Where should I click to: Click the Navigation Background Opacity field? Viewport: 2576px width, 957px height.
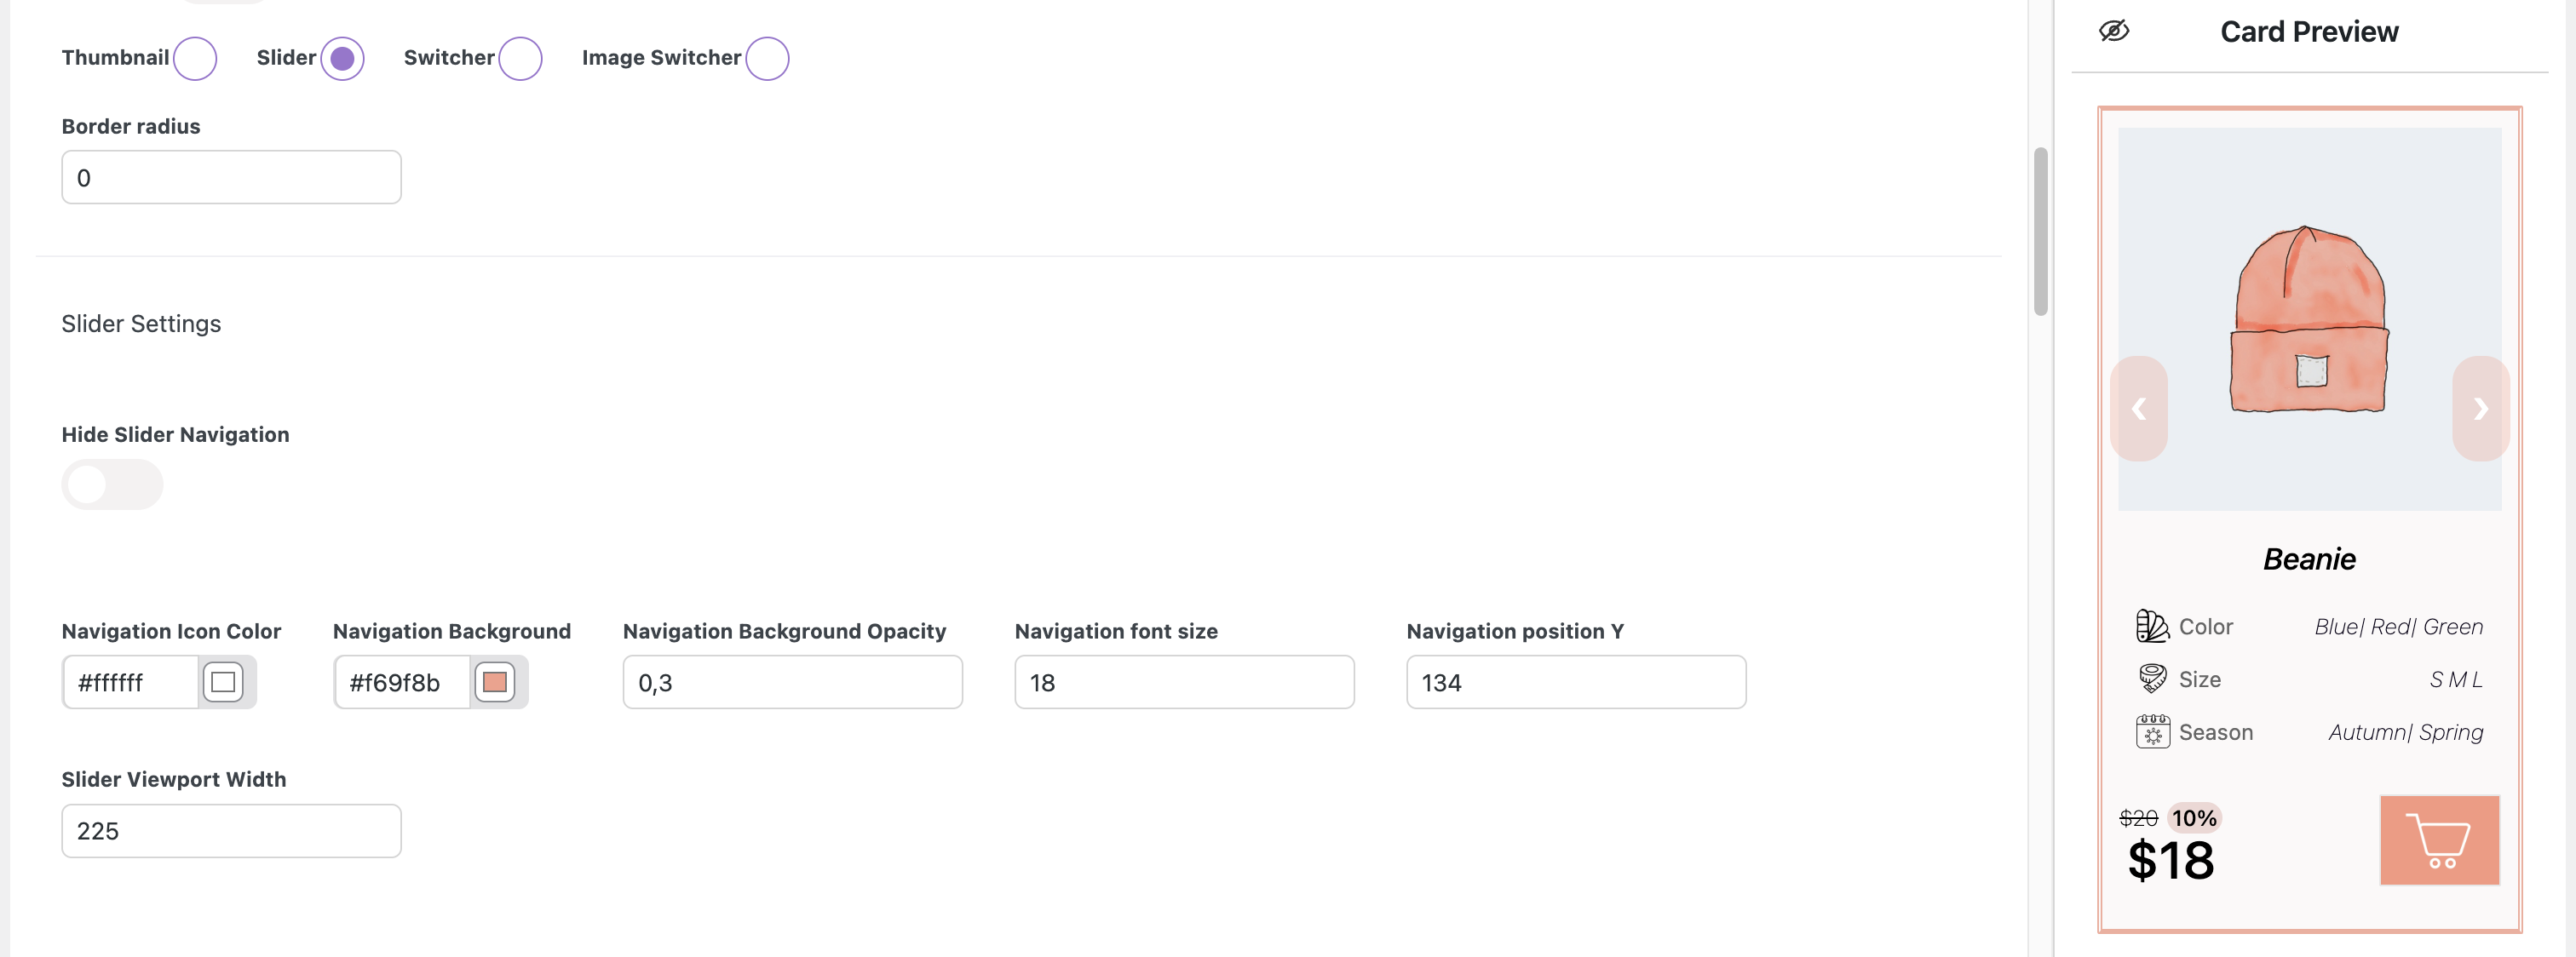pyautogui.click(x=792, y=682)
